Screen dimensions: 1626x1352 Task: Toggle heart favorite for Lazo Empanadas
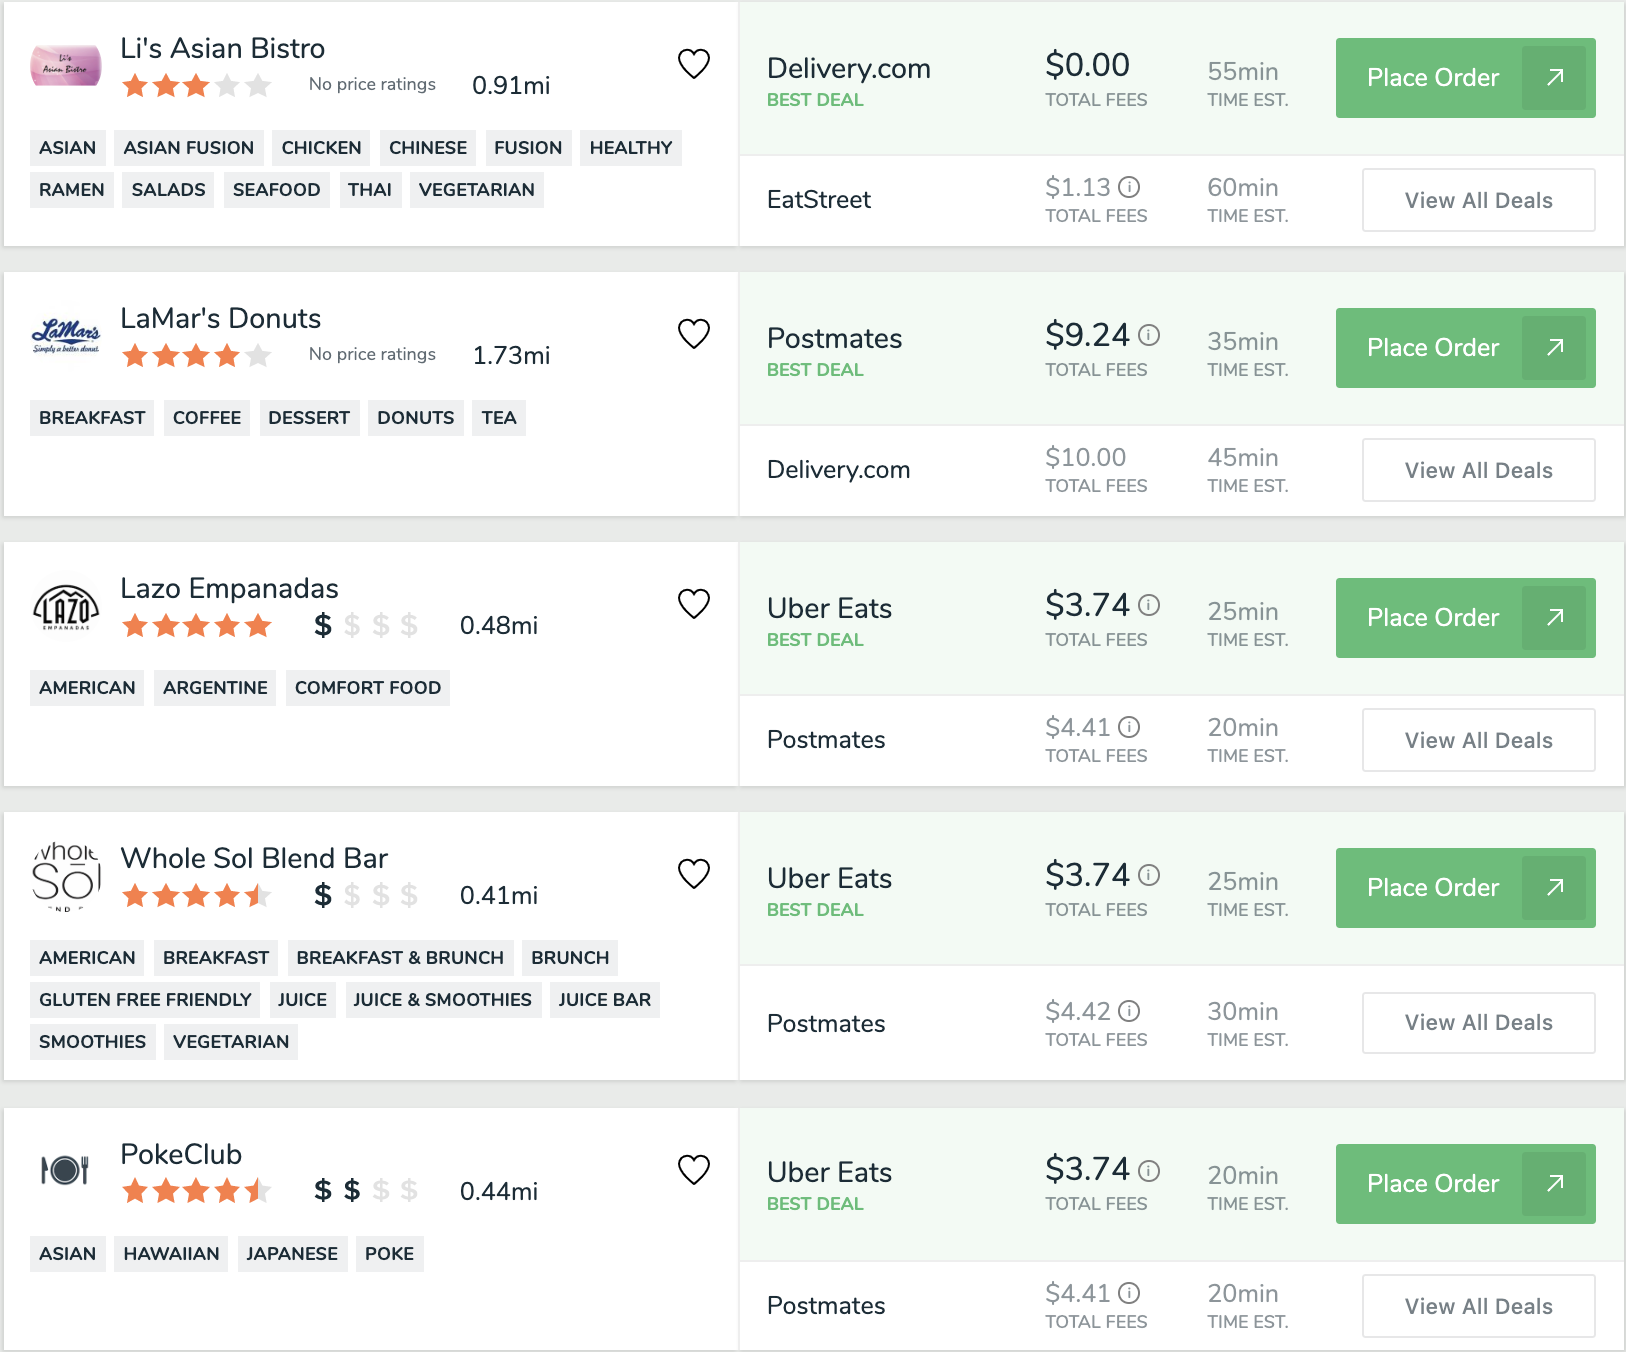694,604
